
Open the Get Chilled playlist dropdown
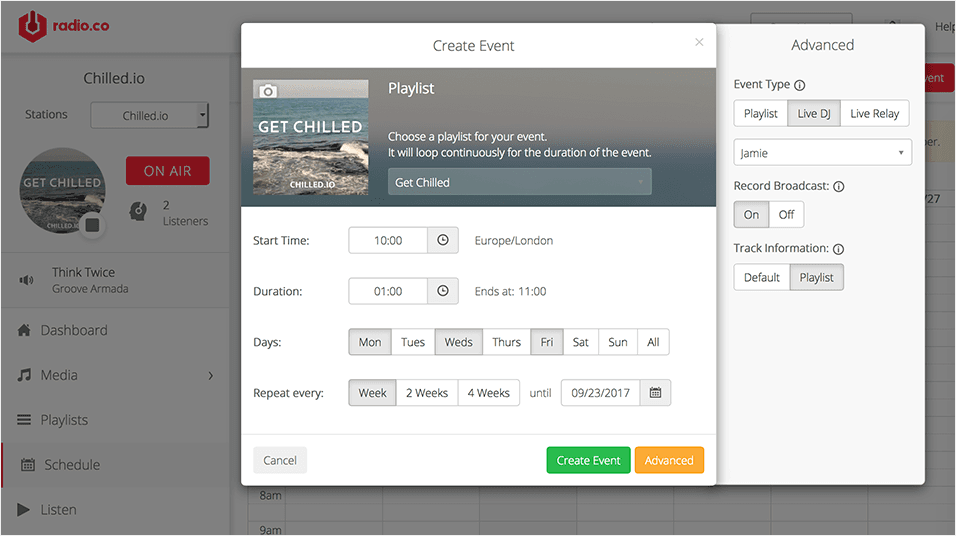coord(519,182)
